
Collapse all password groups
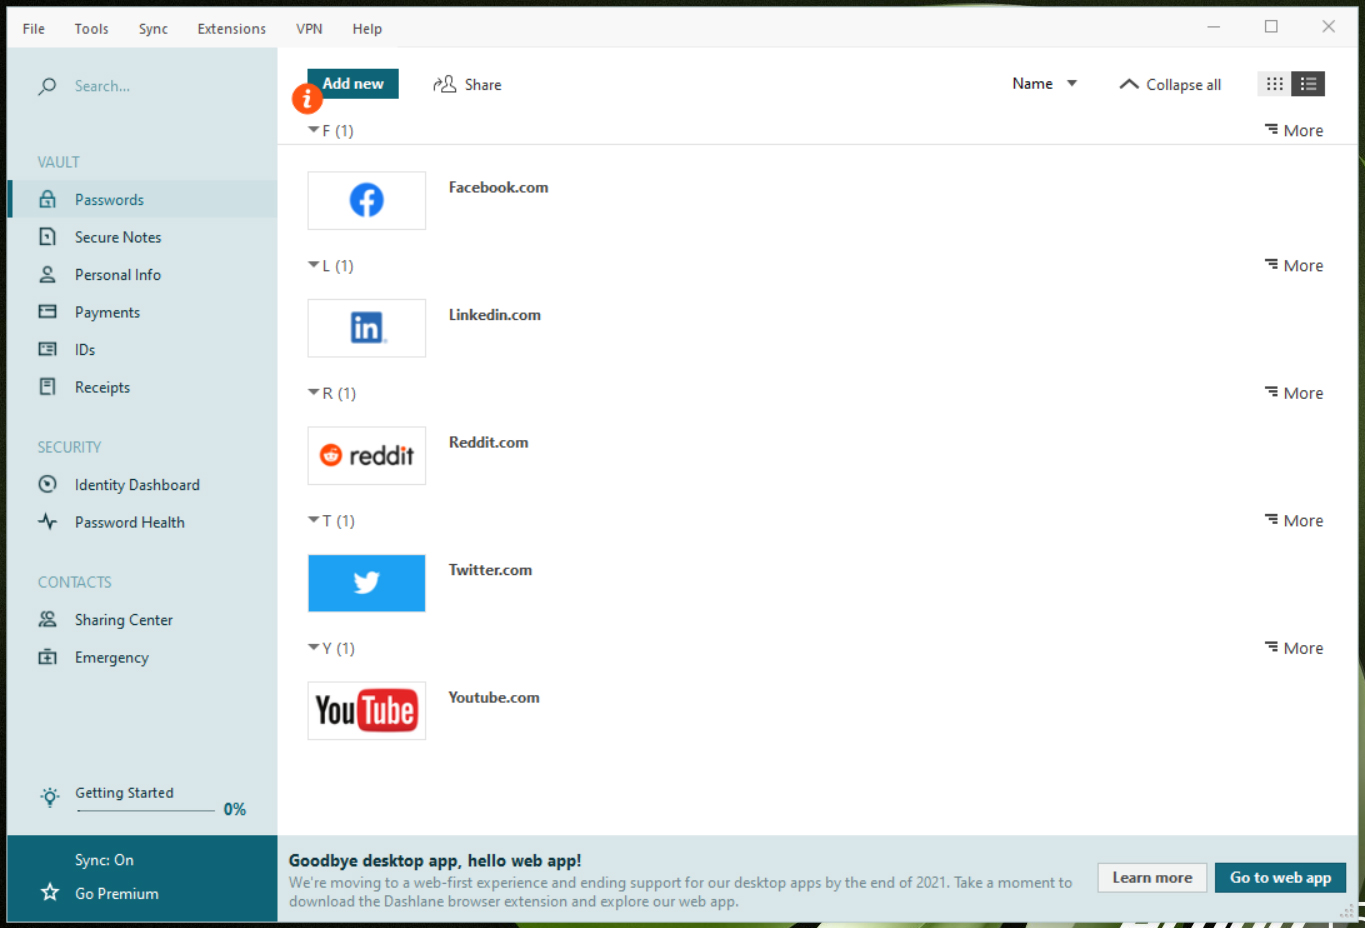pos(1170,84)
